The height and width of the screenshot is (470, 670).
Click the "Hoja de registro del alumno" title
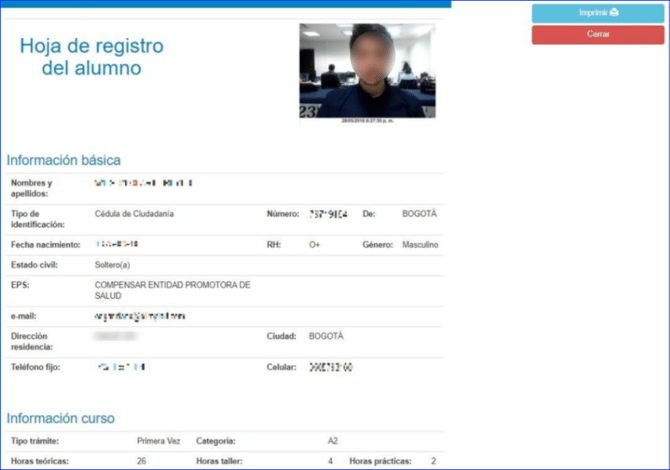pos(92,57)
